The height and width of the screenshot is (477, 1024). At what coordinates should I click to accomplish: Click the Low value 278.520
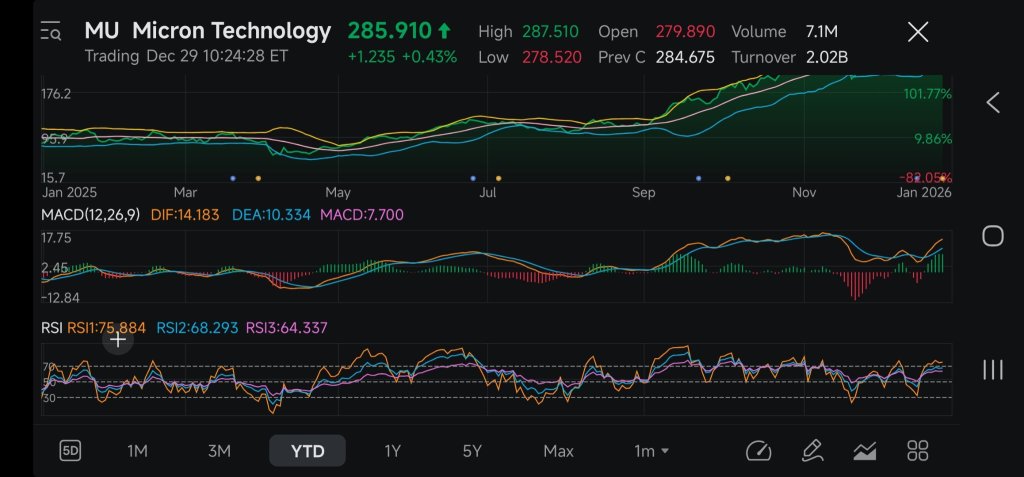click(552, 58)
